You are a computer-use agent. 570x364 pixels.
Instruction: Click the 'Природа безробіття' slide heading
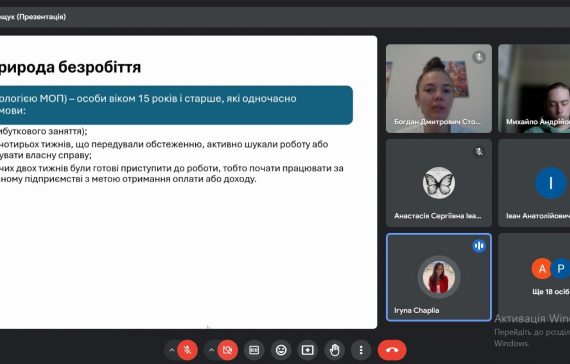pos(70,67)
